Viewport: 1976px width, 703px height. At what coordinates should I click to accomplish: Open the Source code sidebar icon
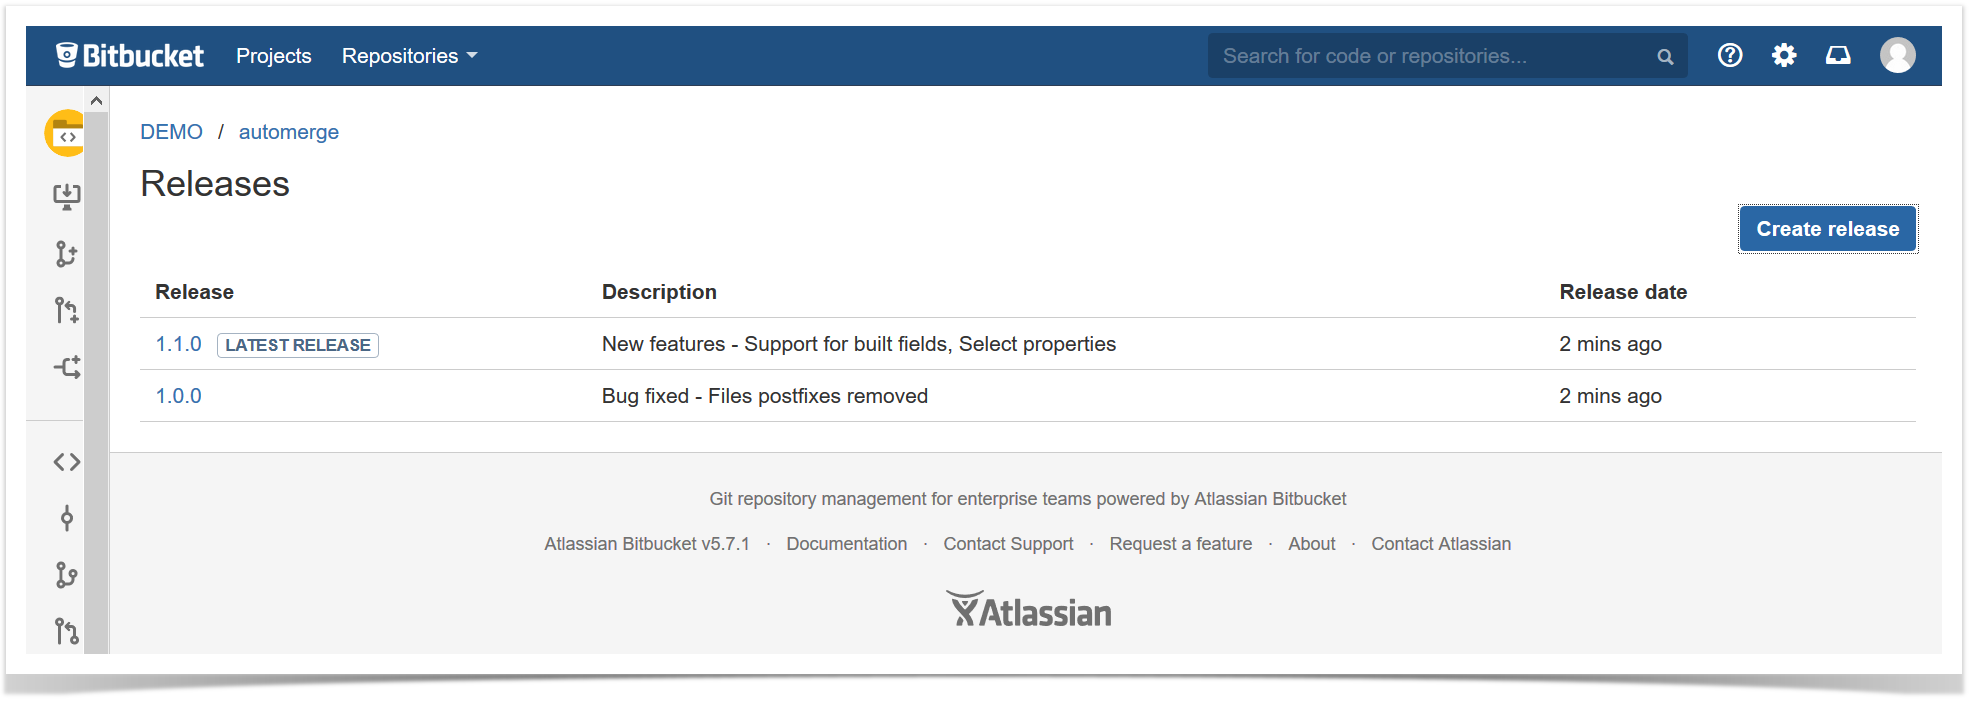[67, 462]
